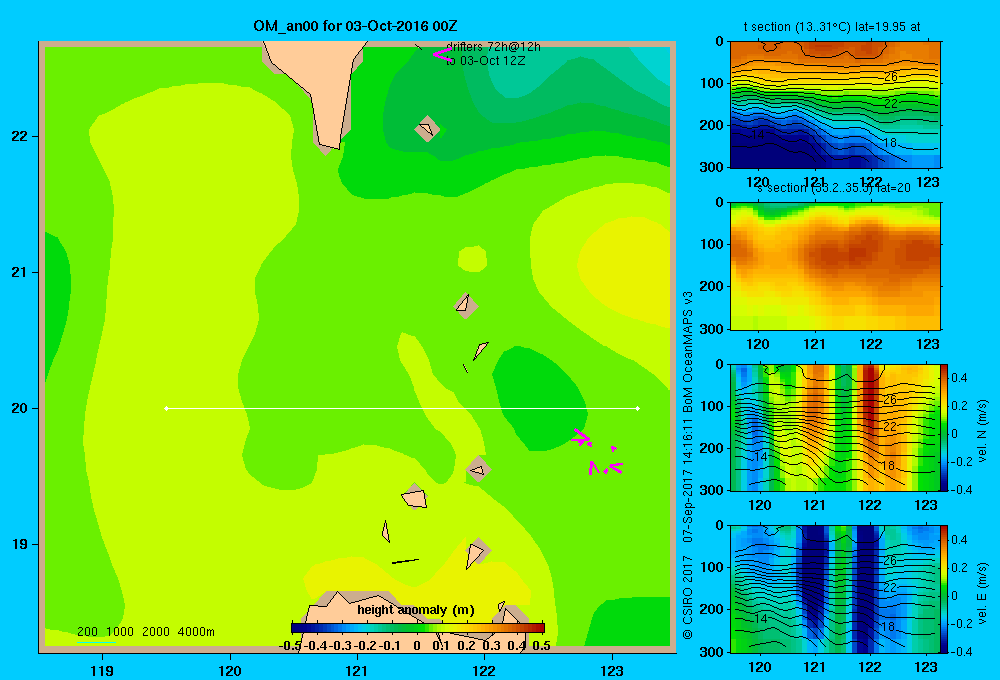Click isotherm label '26' in the temperature section
1000x680 pixels.
[x=891, y=77]
